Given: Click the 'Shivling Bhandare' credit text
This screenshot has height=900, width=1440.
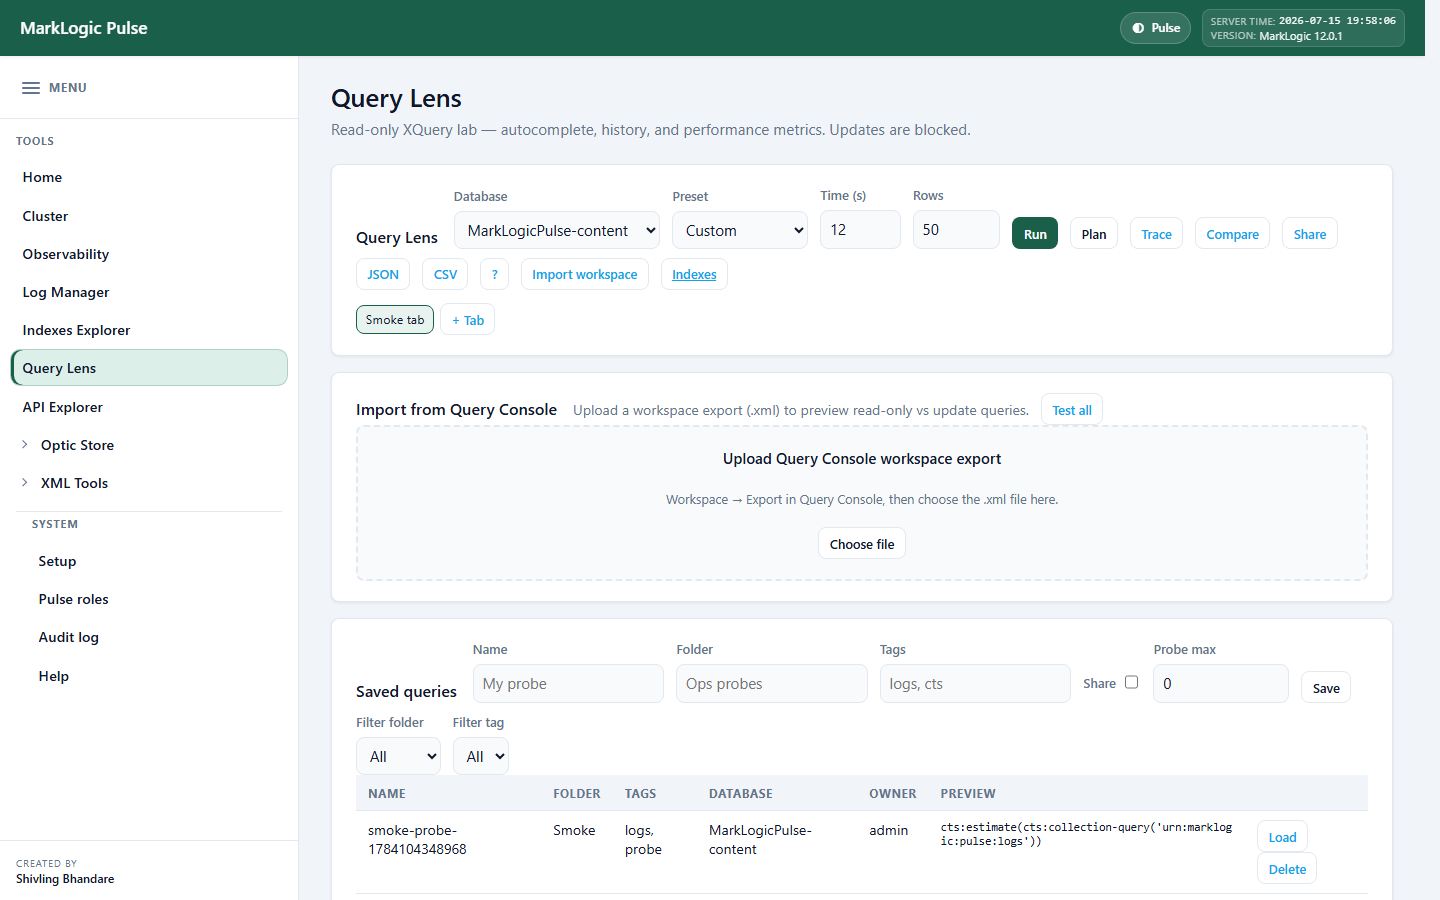Looking at the screenshot, I should (65, 879).
